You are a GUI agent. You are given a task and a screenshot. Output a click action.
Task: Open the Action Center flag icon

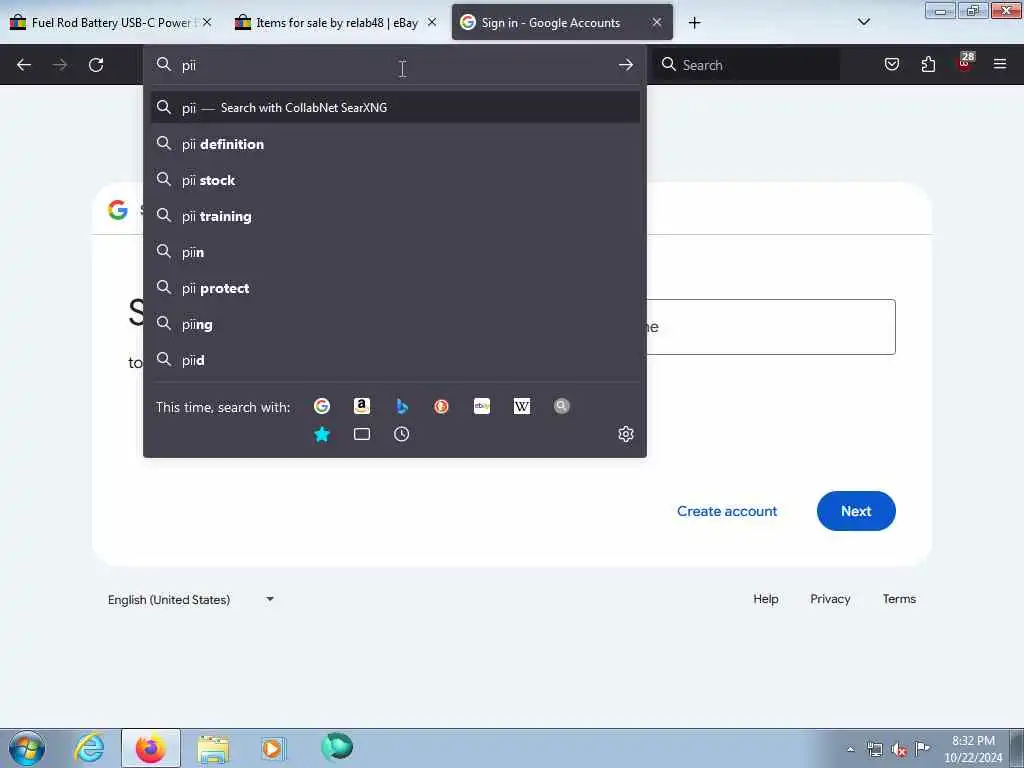tap(922, 748)
